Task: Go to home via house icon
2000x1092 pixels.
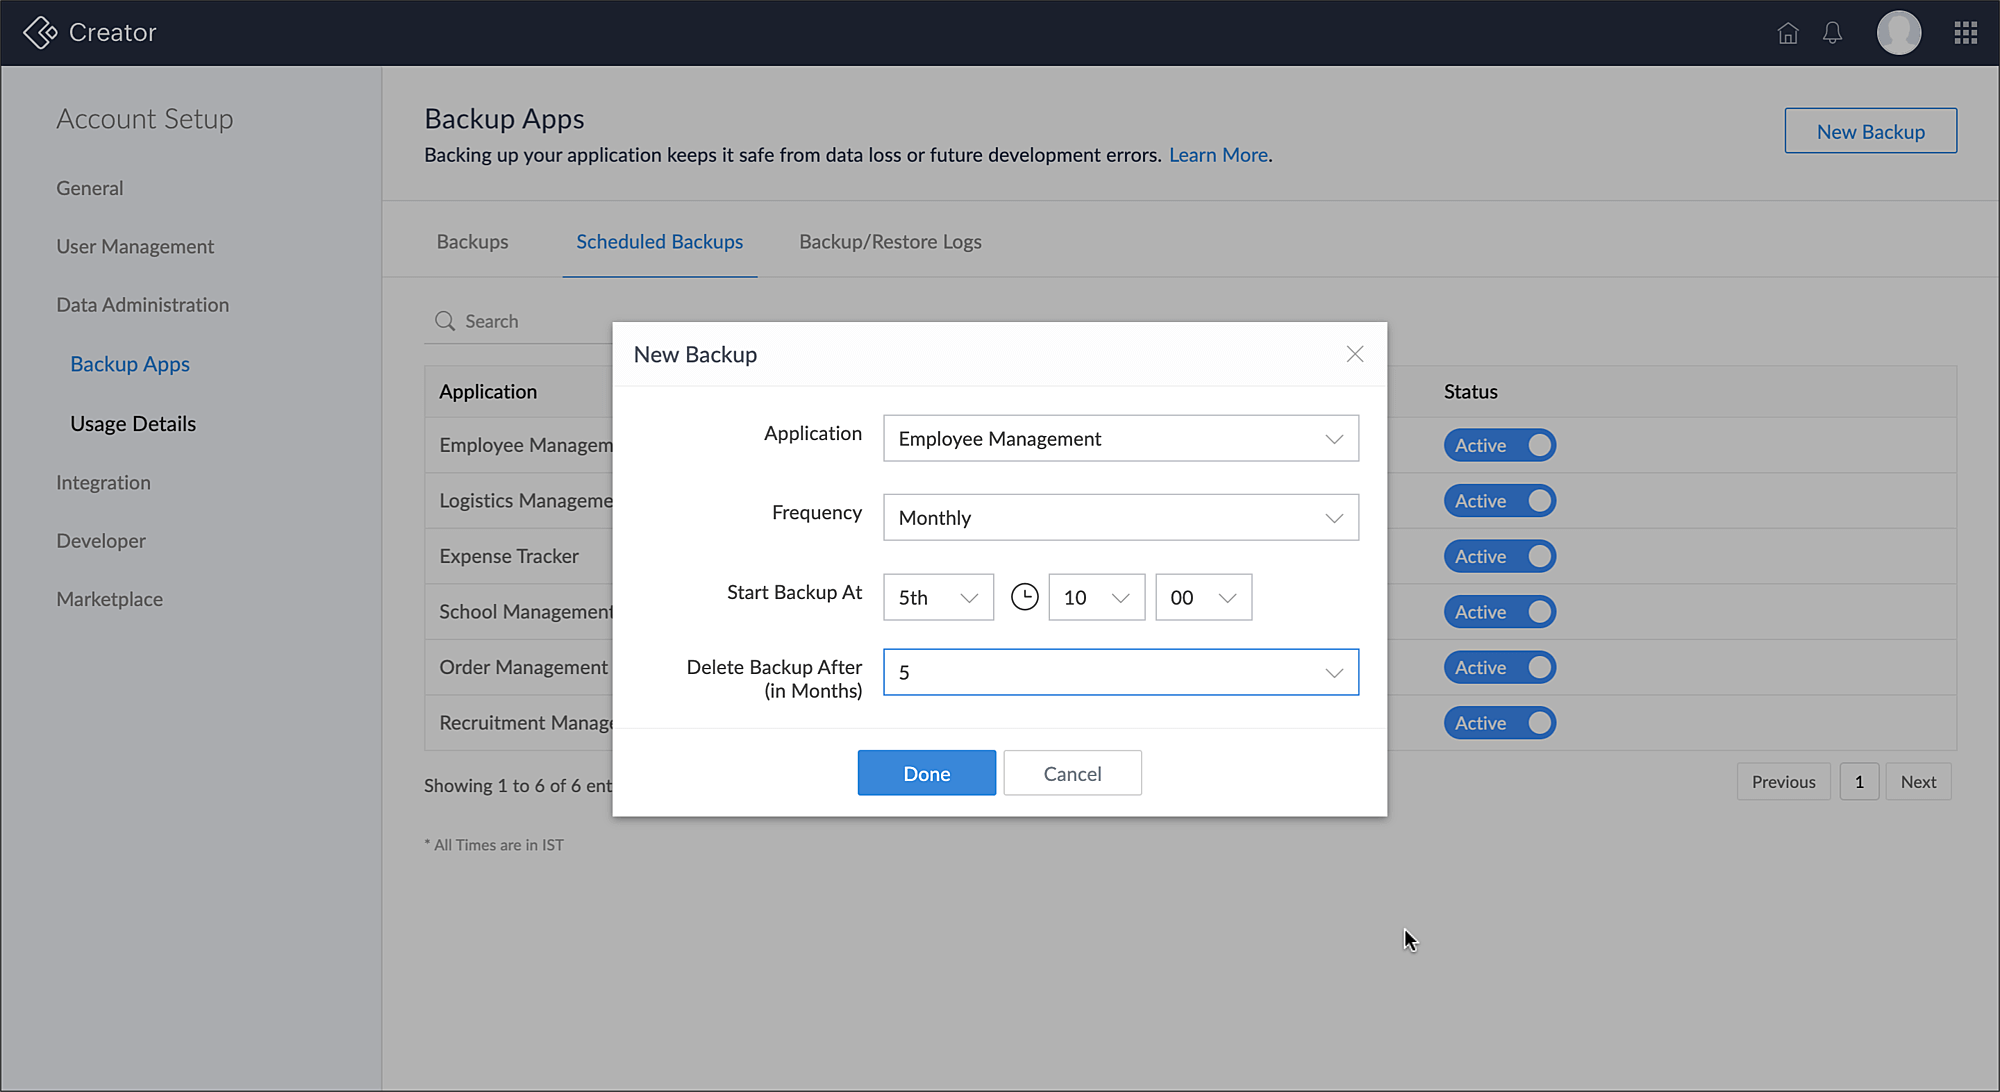Action: (1788, 33)
